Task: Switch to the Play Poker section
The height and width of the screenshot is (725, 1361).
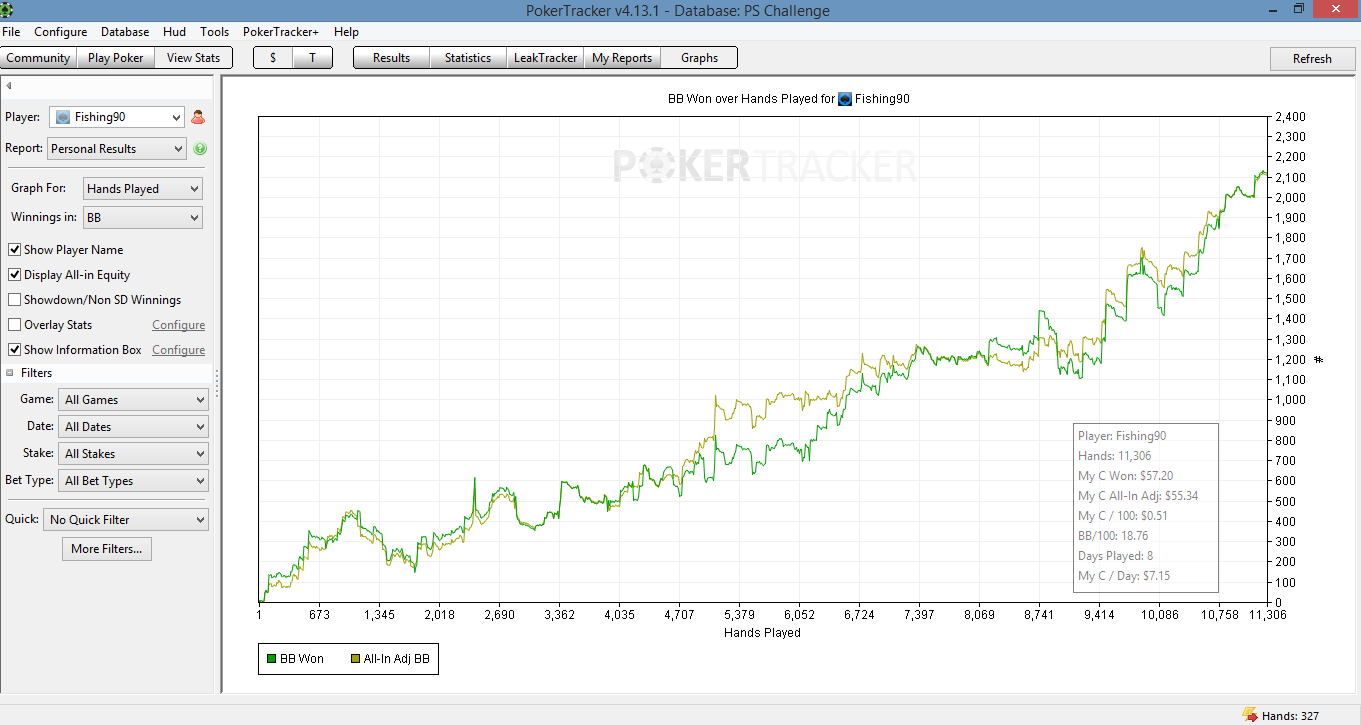Action: pos(116,58)
